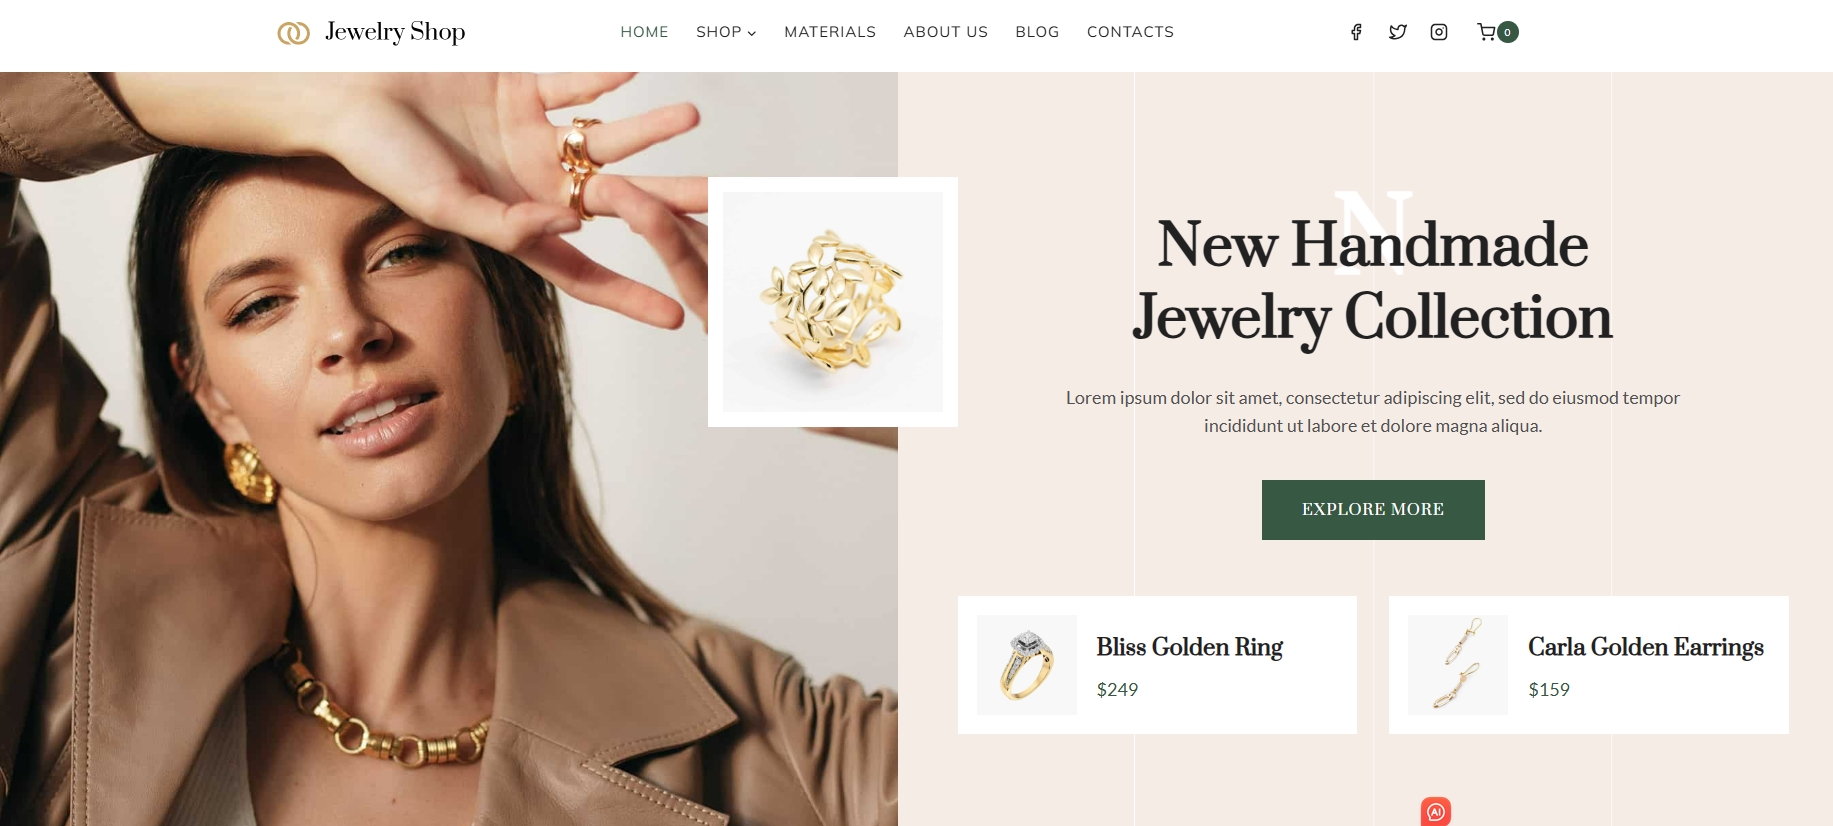Open the About Us page link
1833x826 pixels.
(945, 32)
